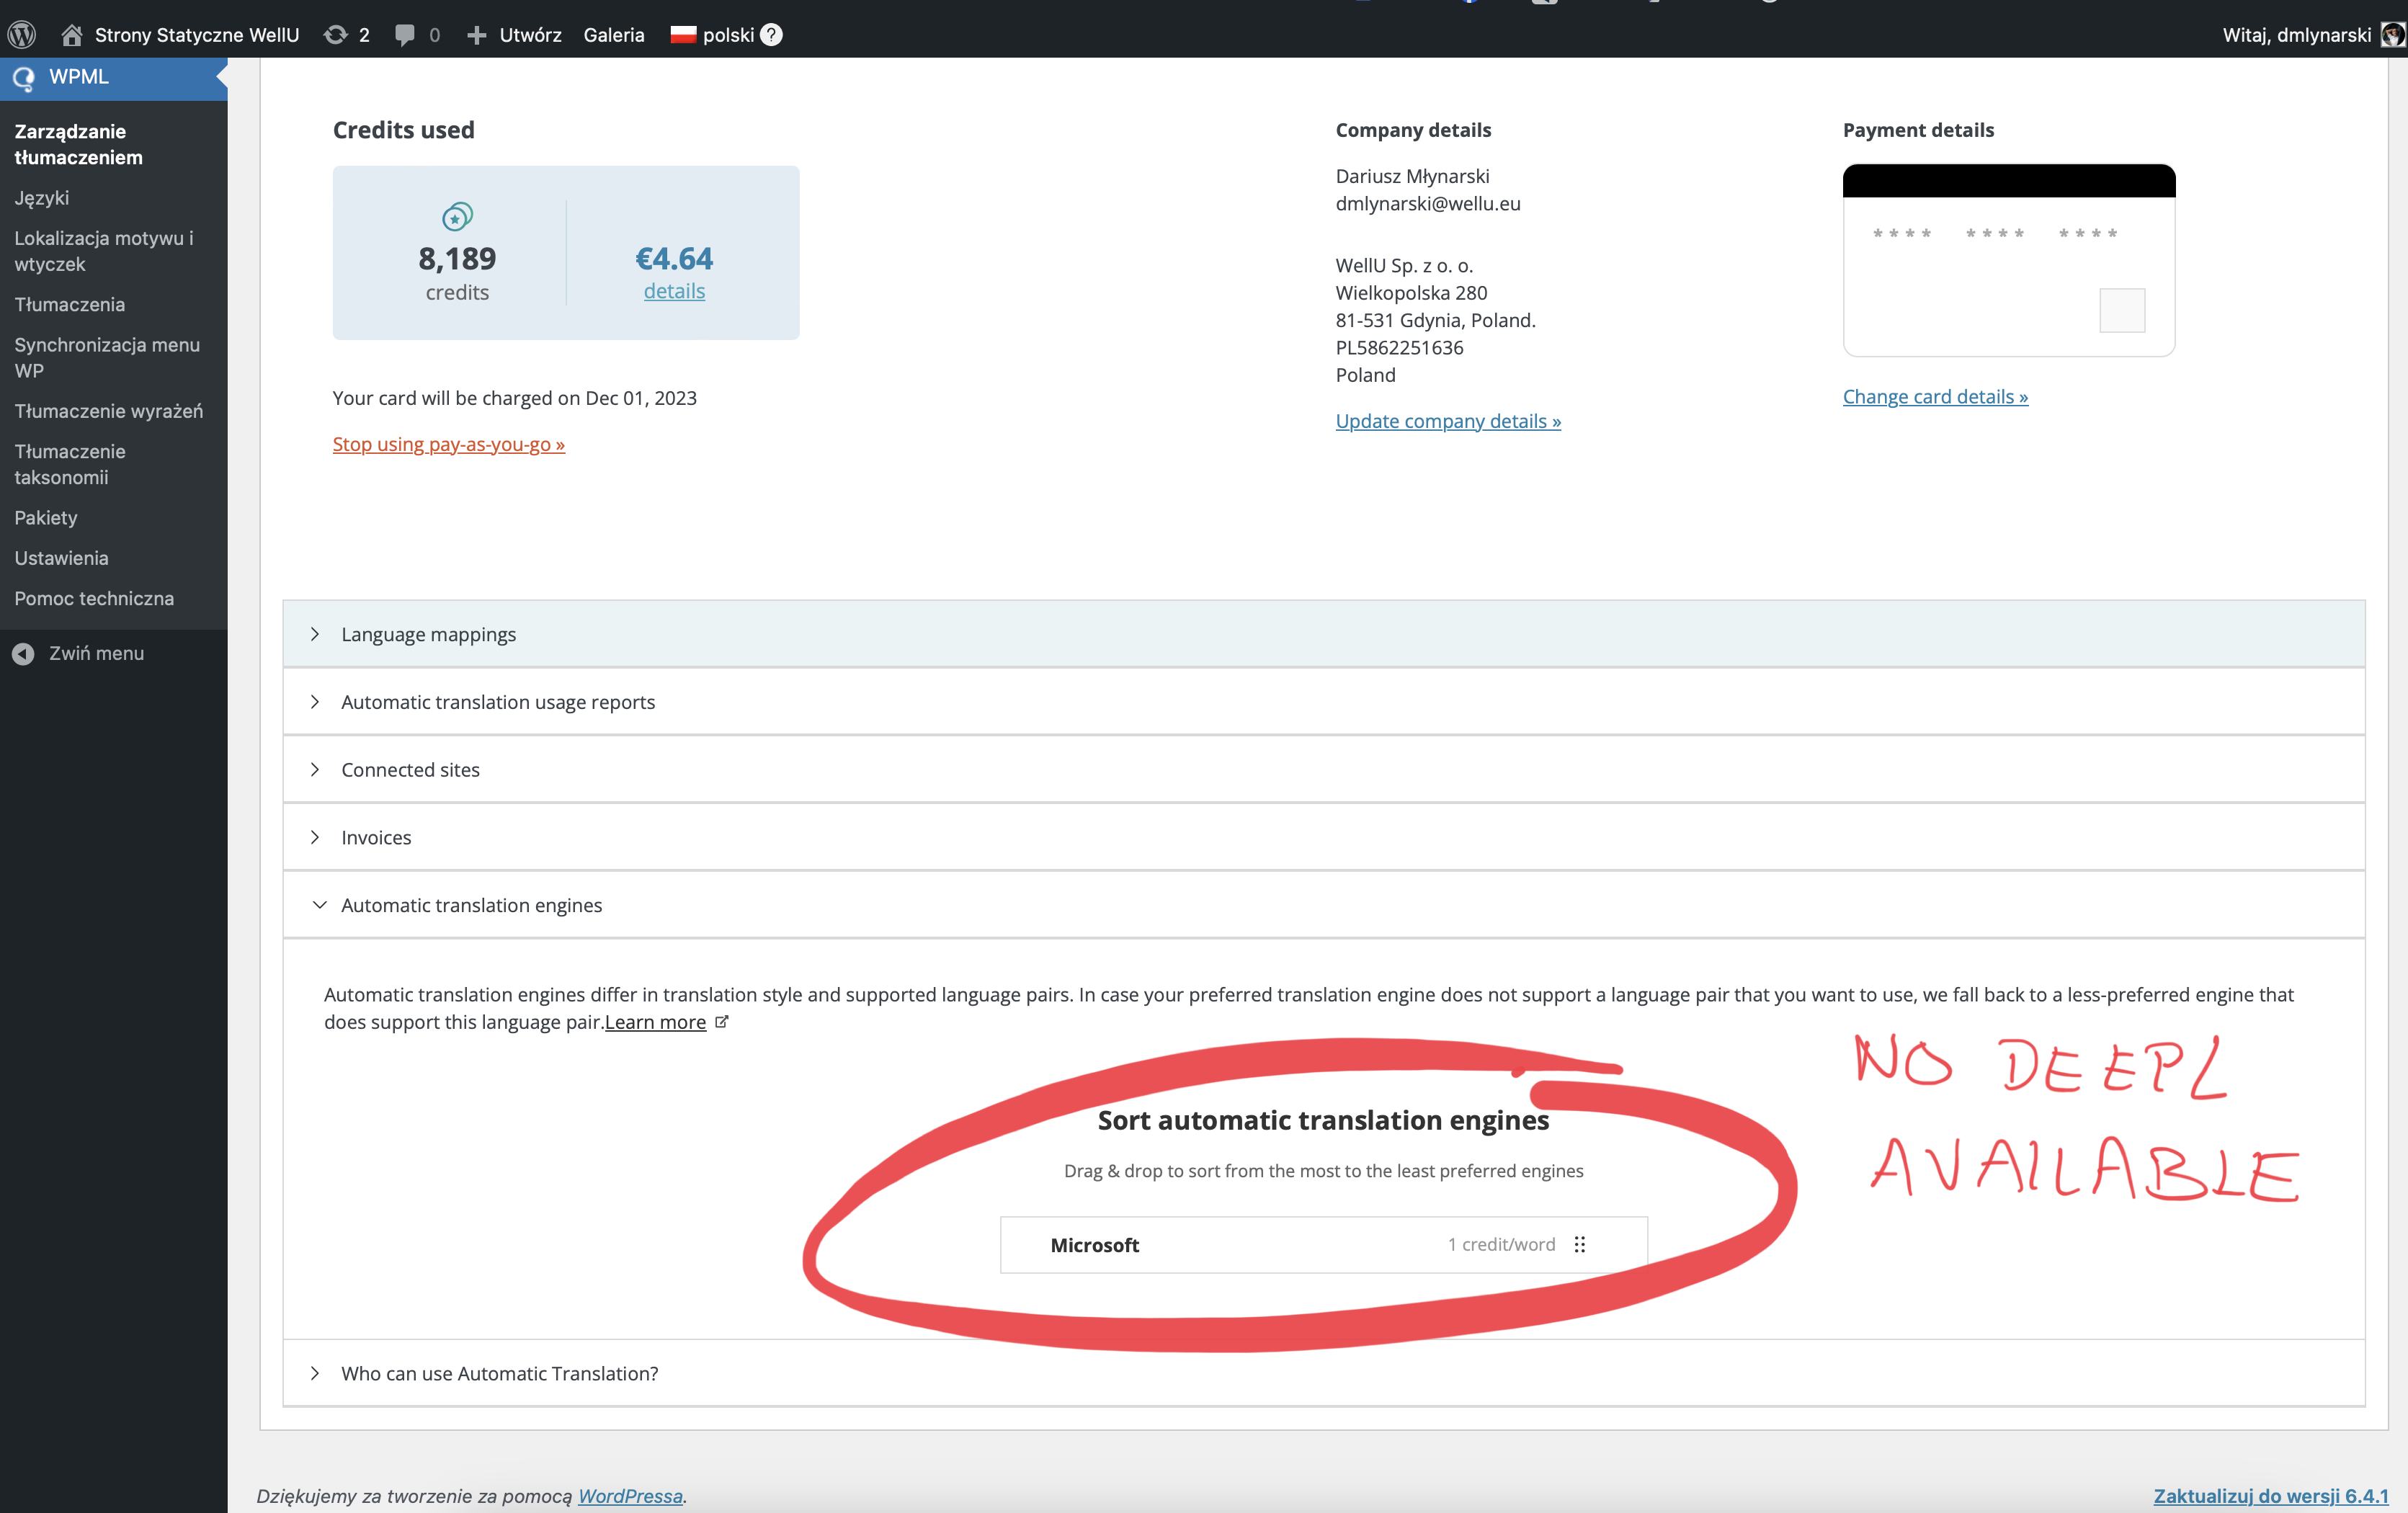Image resolution: width=2408 pixels, height=1513 pixels.
Task: Expand Who can use Automatic Translation?
Action: [x=1324, y=1373]
